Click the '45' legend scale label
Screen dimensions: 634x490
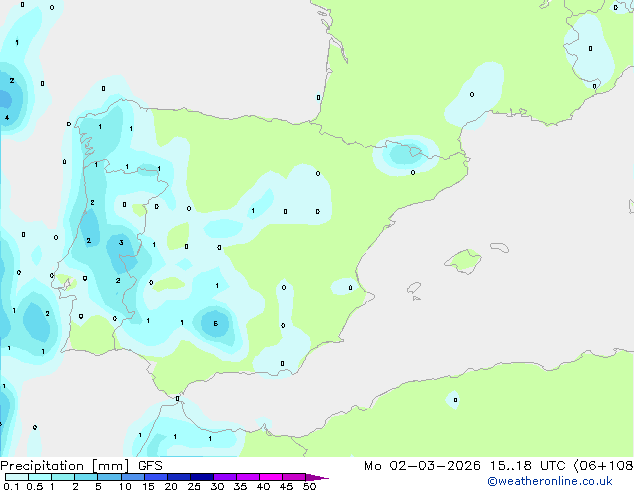click(x=286, y=486)
